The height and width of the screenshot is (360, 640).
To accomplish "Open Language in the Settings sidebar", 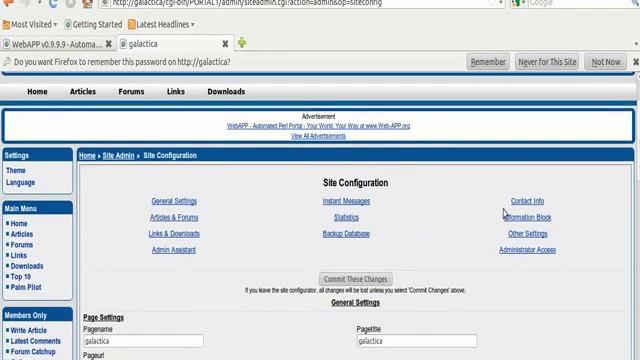I will (x=20, y=182).
